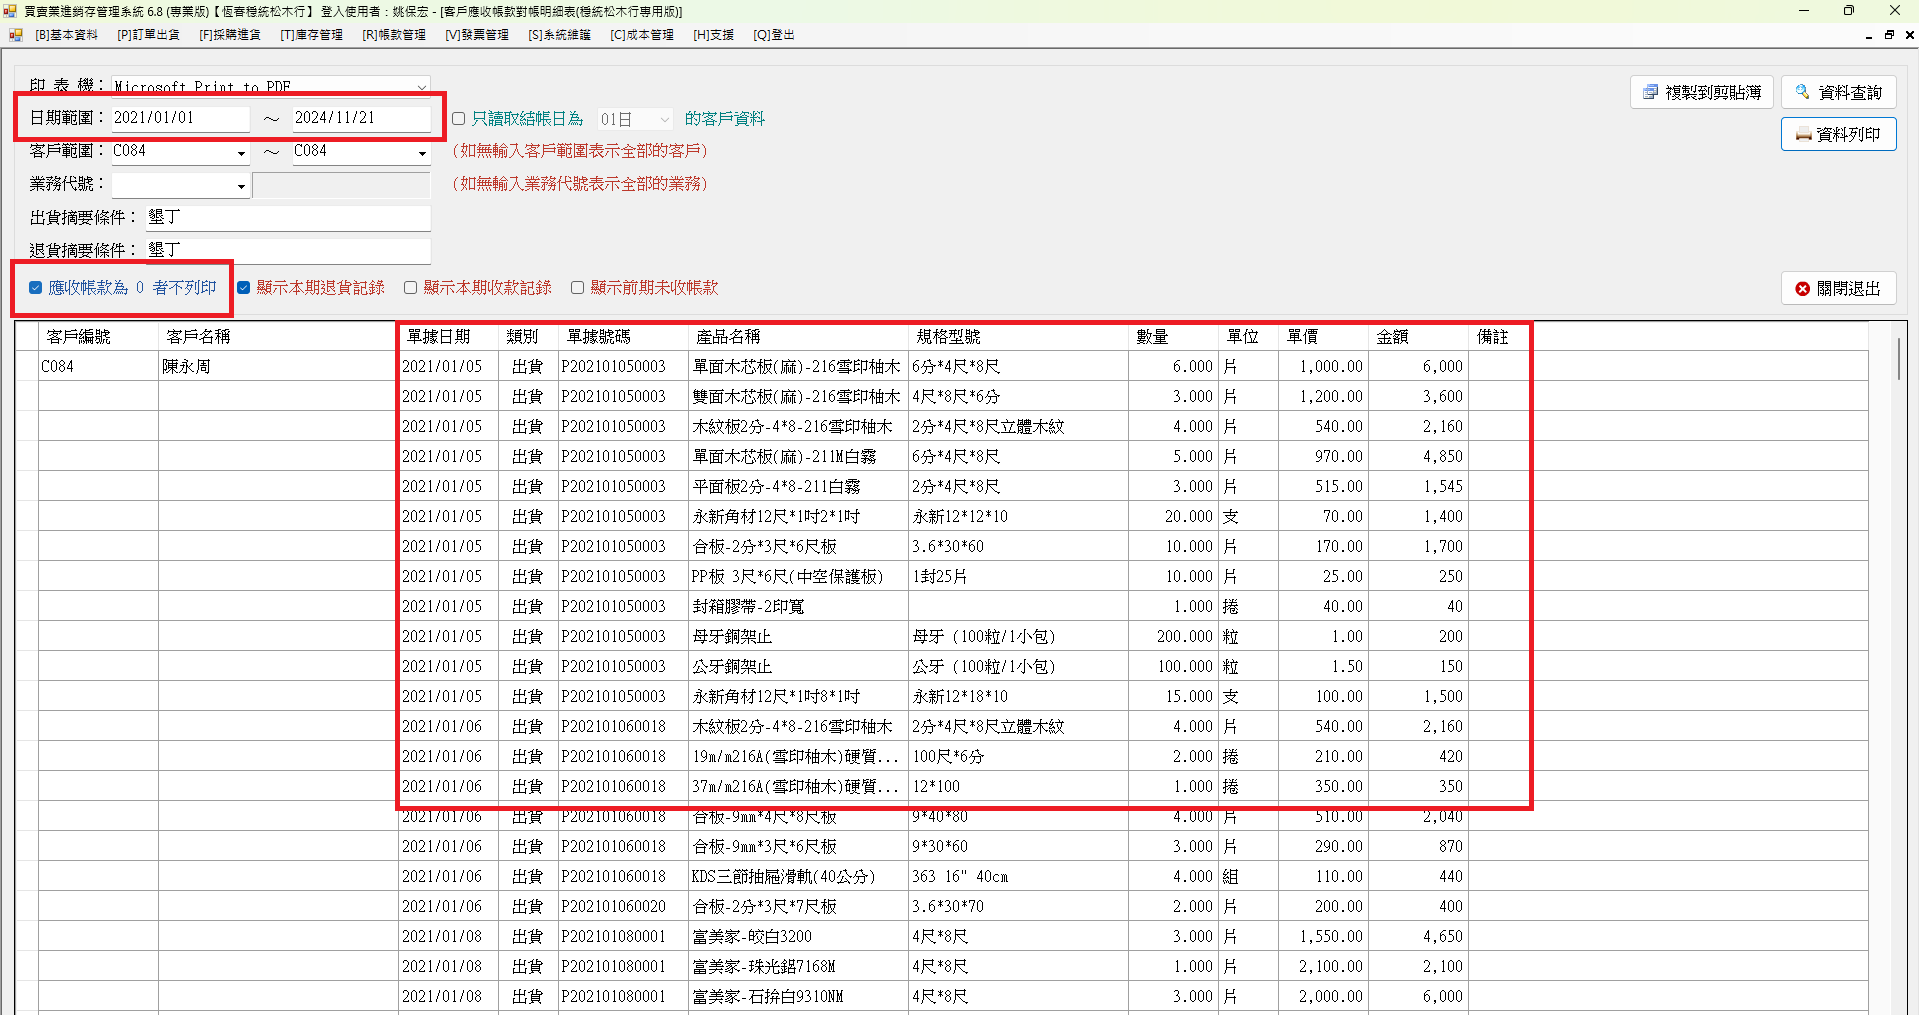The image size is (1919, 1015).
Task: Click the 出貨摘要條件 input field
Action: click(x=288, y=217)
